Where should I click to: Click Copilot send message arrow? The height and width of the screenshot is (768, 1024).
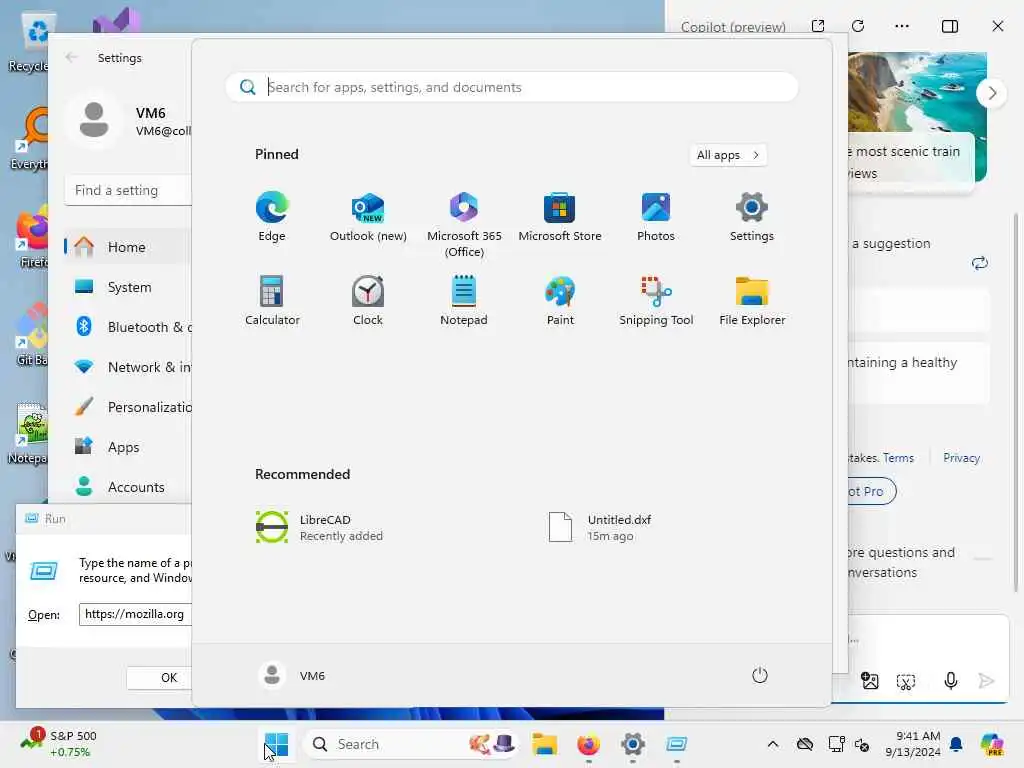point(986,681)
